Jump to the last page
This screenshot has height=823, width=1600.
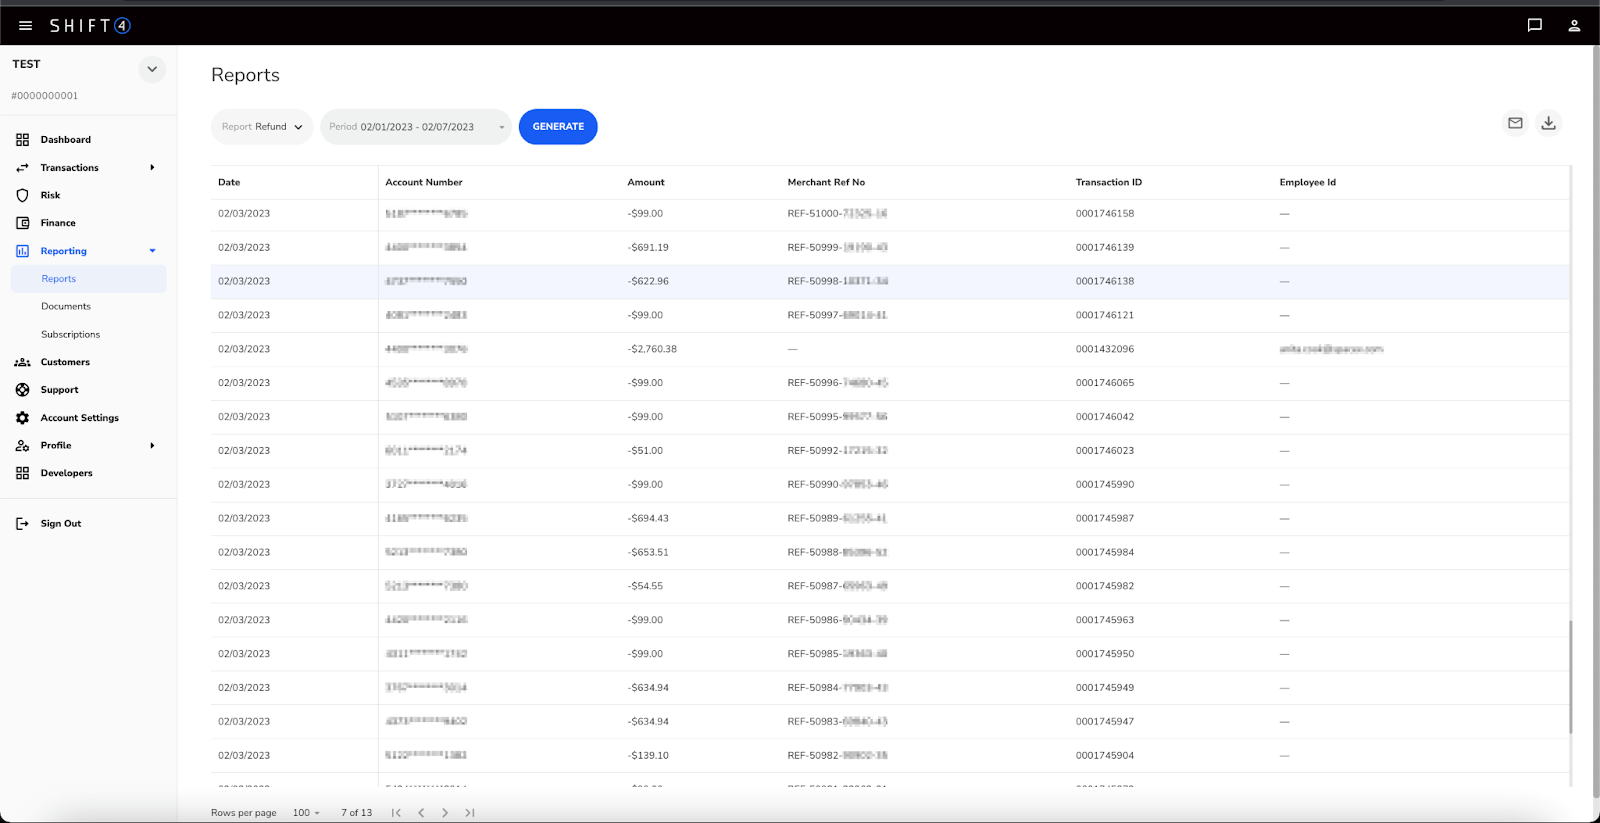pos(470,813)
